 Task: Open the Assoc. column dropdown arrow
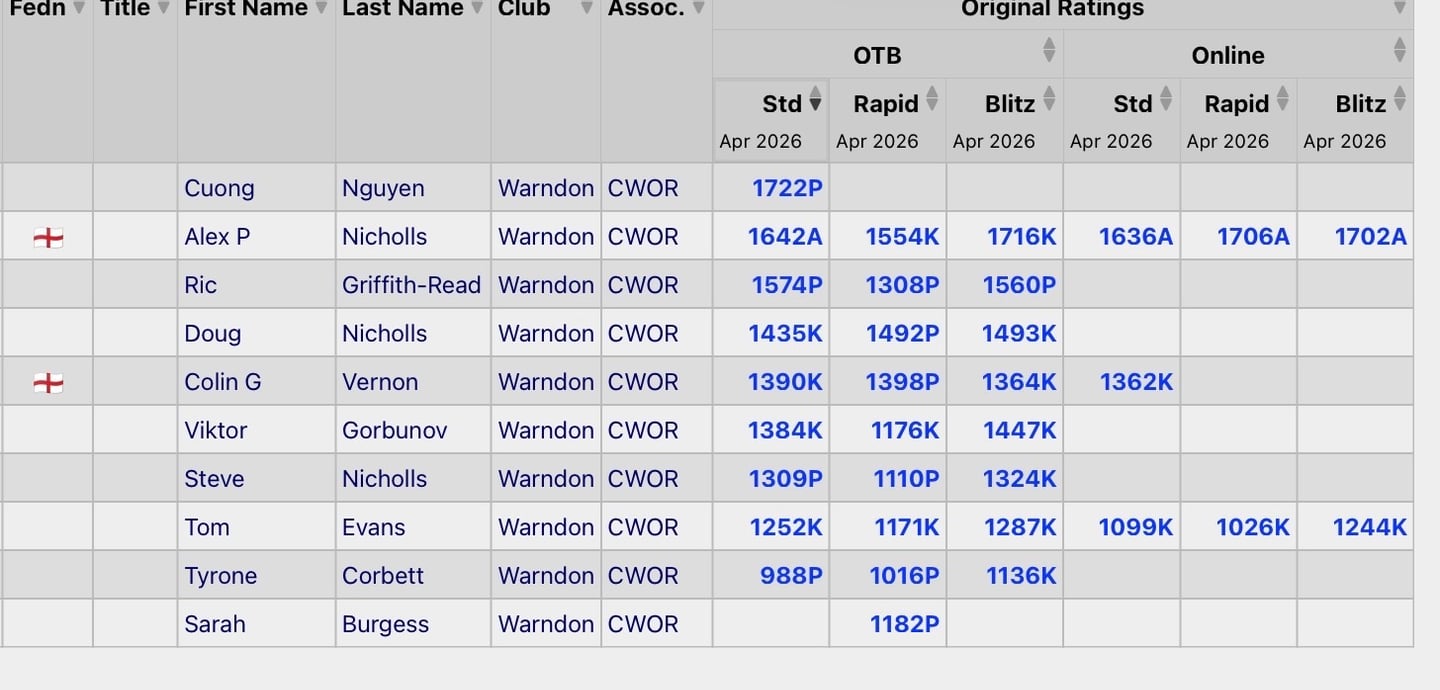(698, 9)
